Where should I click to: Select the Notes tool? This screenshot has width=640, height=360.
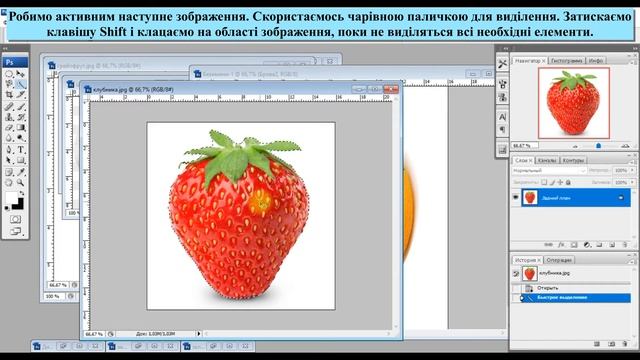pyautogui.click(x=9, y=172)
